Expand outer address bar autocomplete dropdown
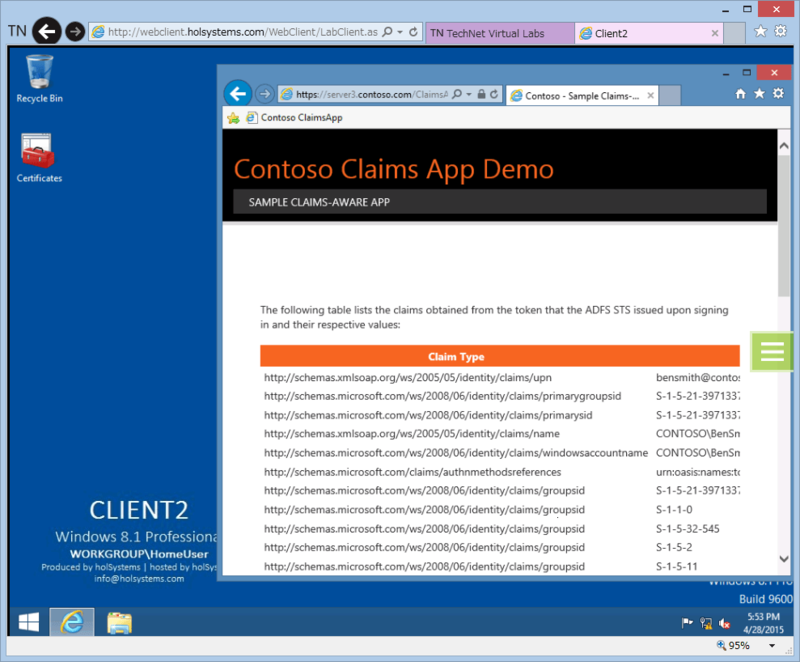The width and height of the screenshot is (800, 662). click(401, 32)
